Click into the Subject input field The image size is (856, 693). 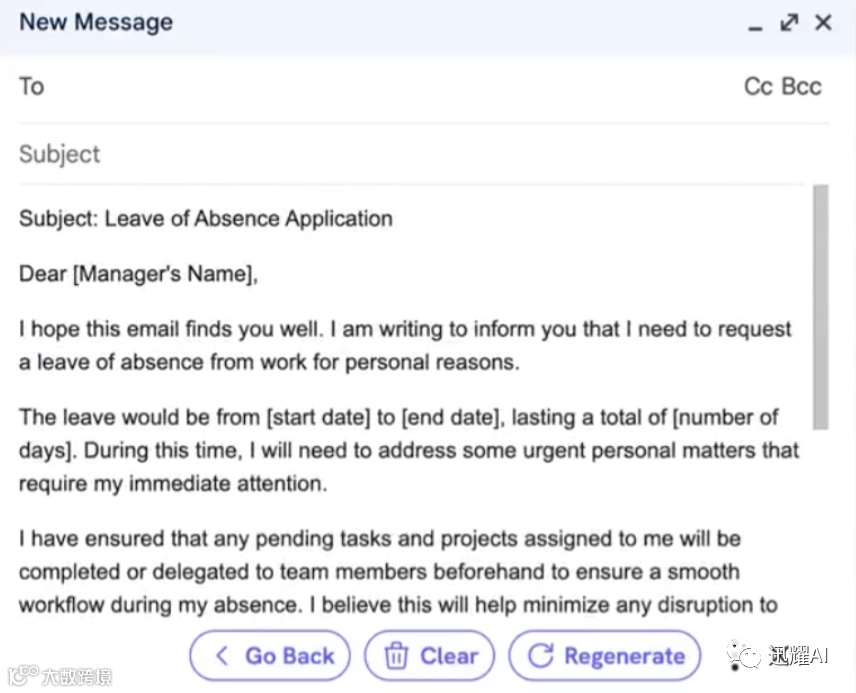point(400,154)
